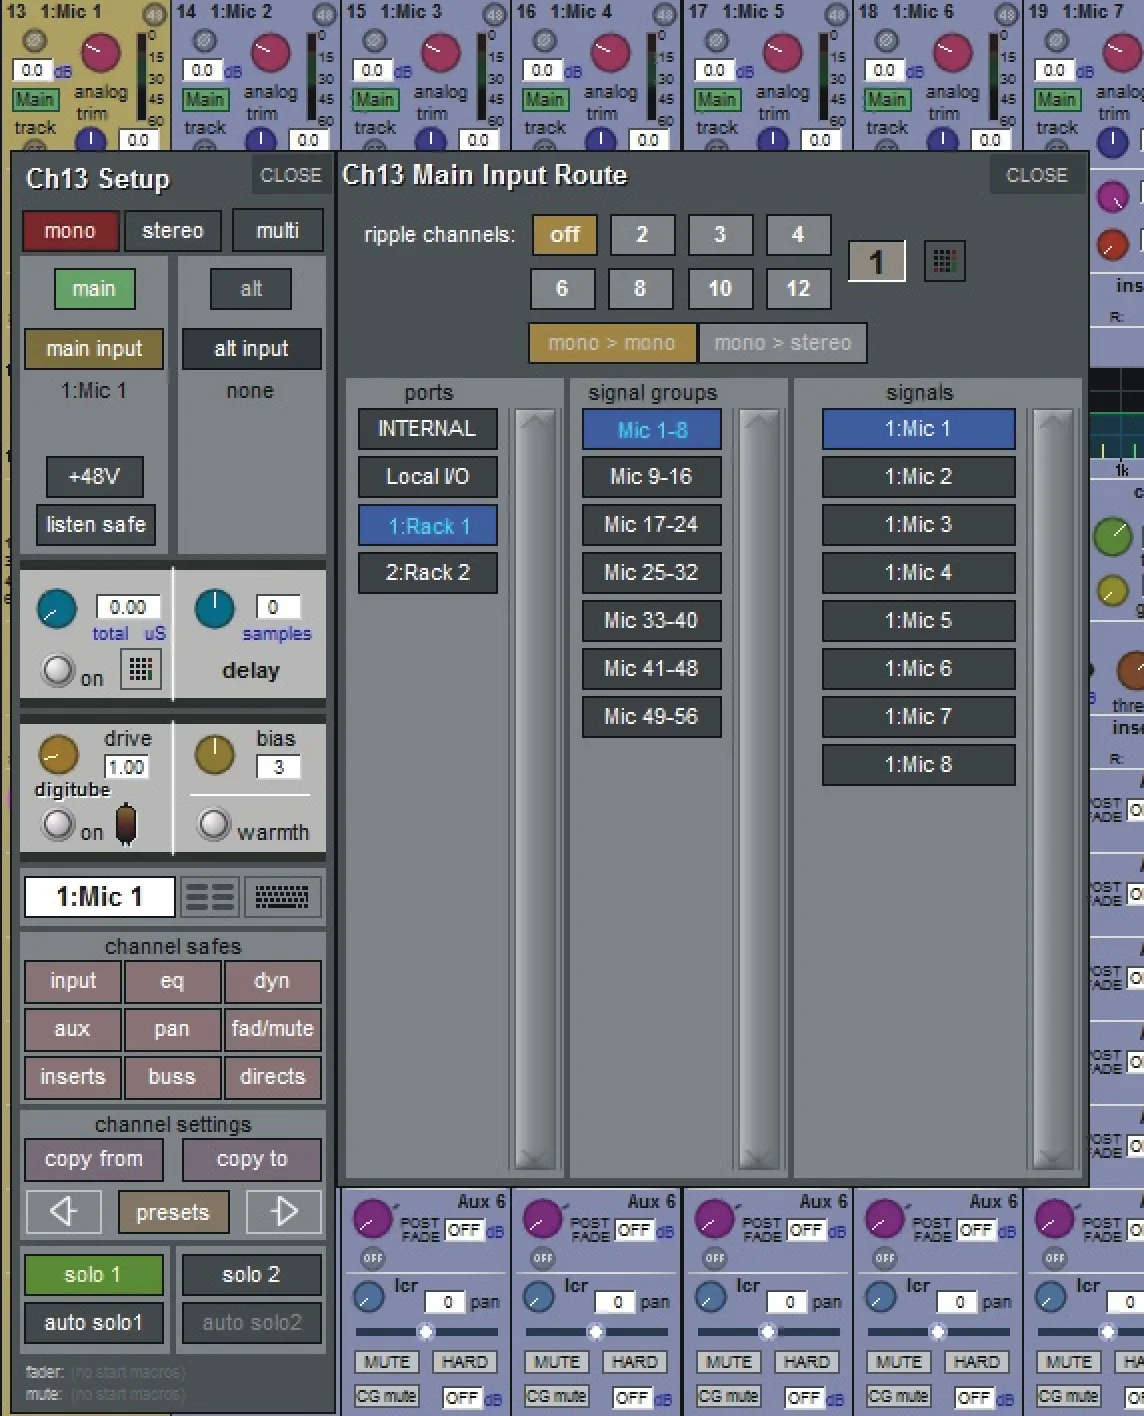Click the first Aux 6 purple send knob
Viewport: 1144px width, 1416px height.
click(x=372, y=1220)
